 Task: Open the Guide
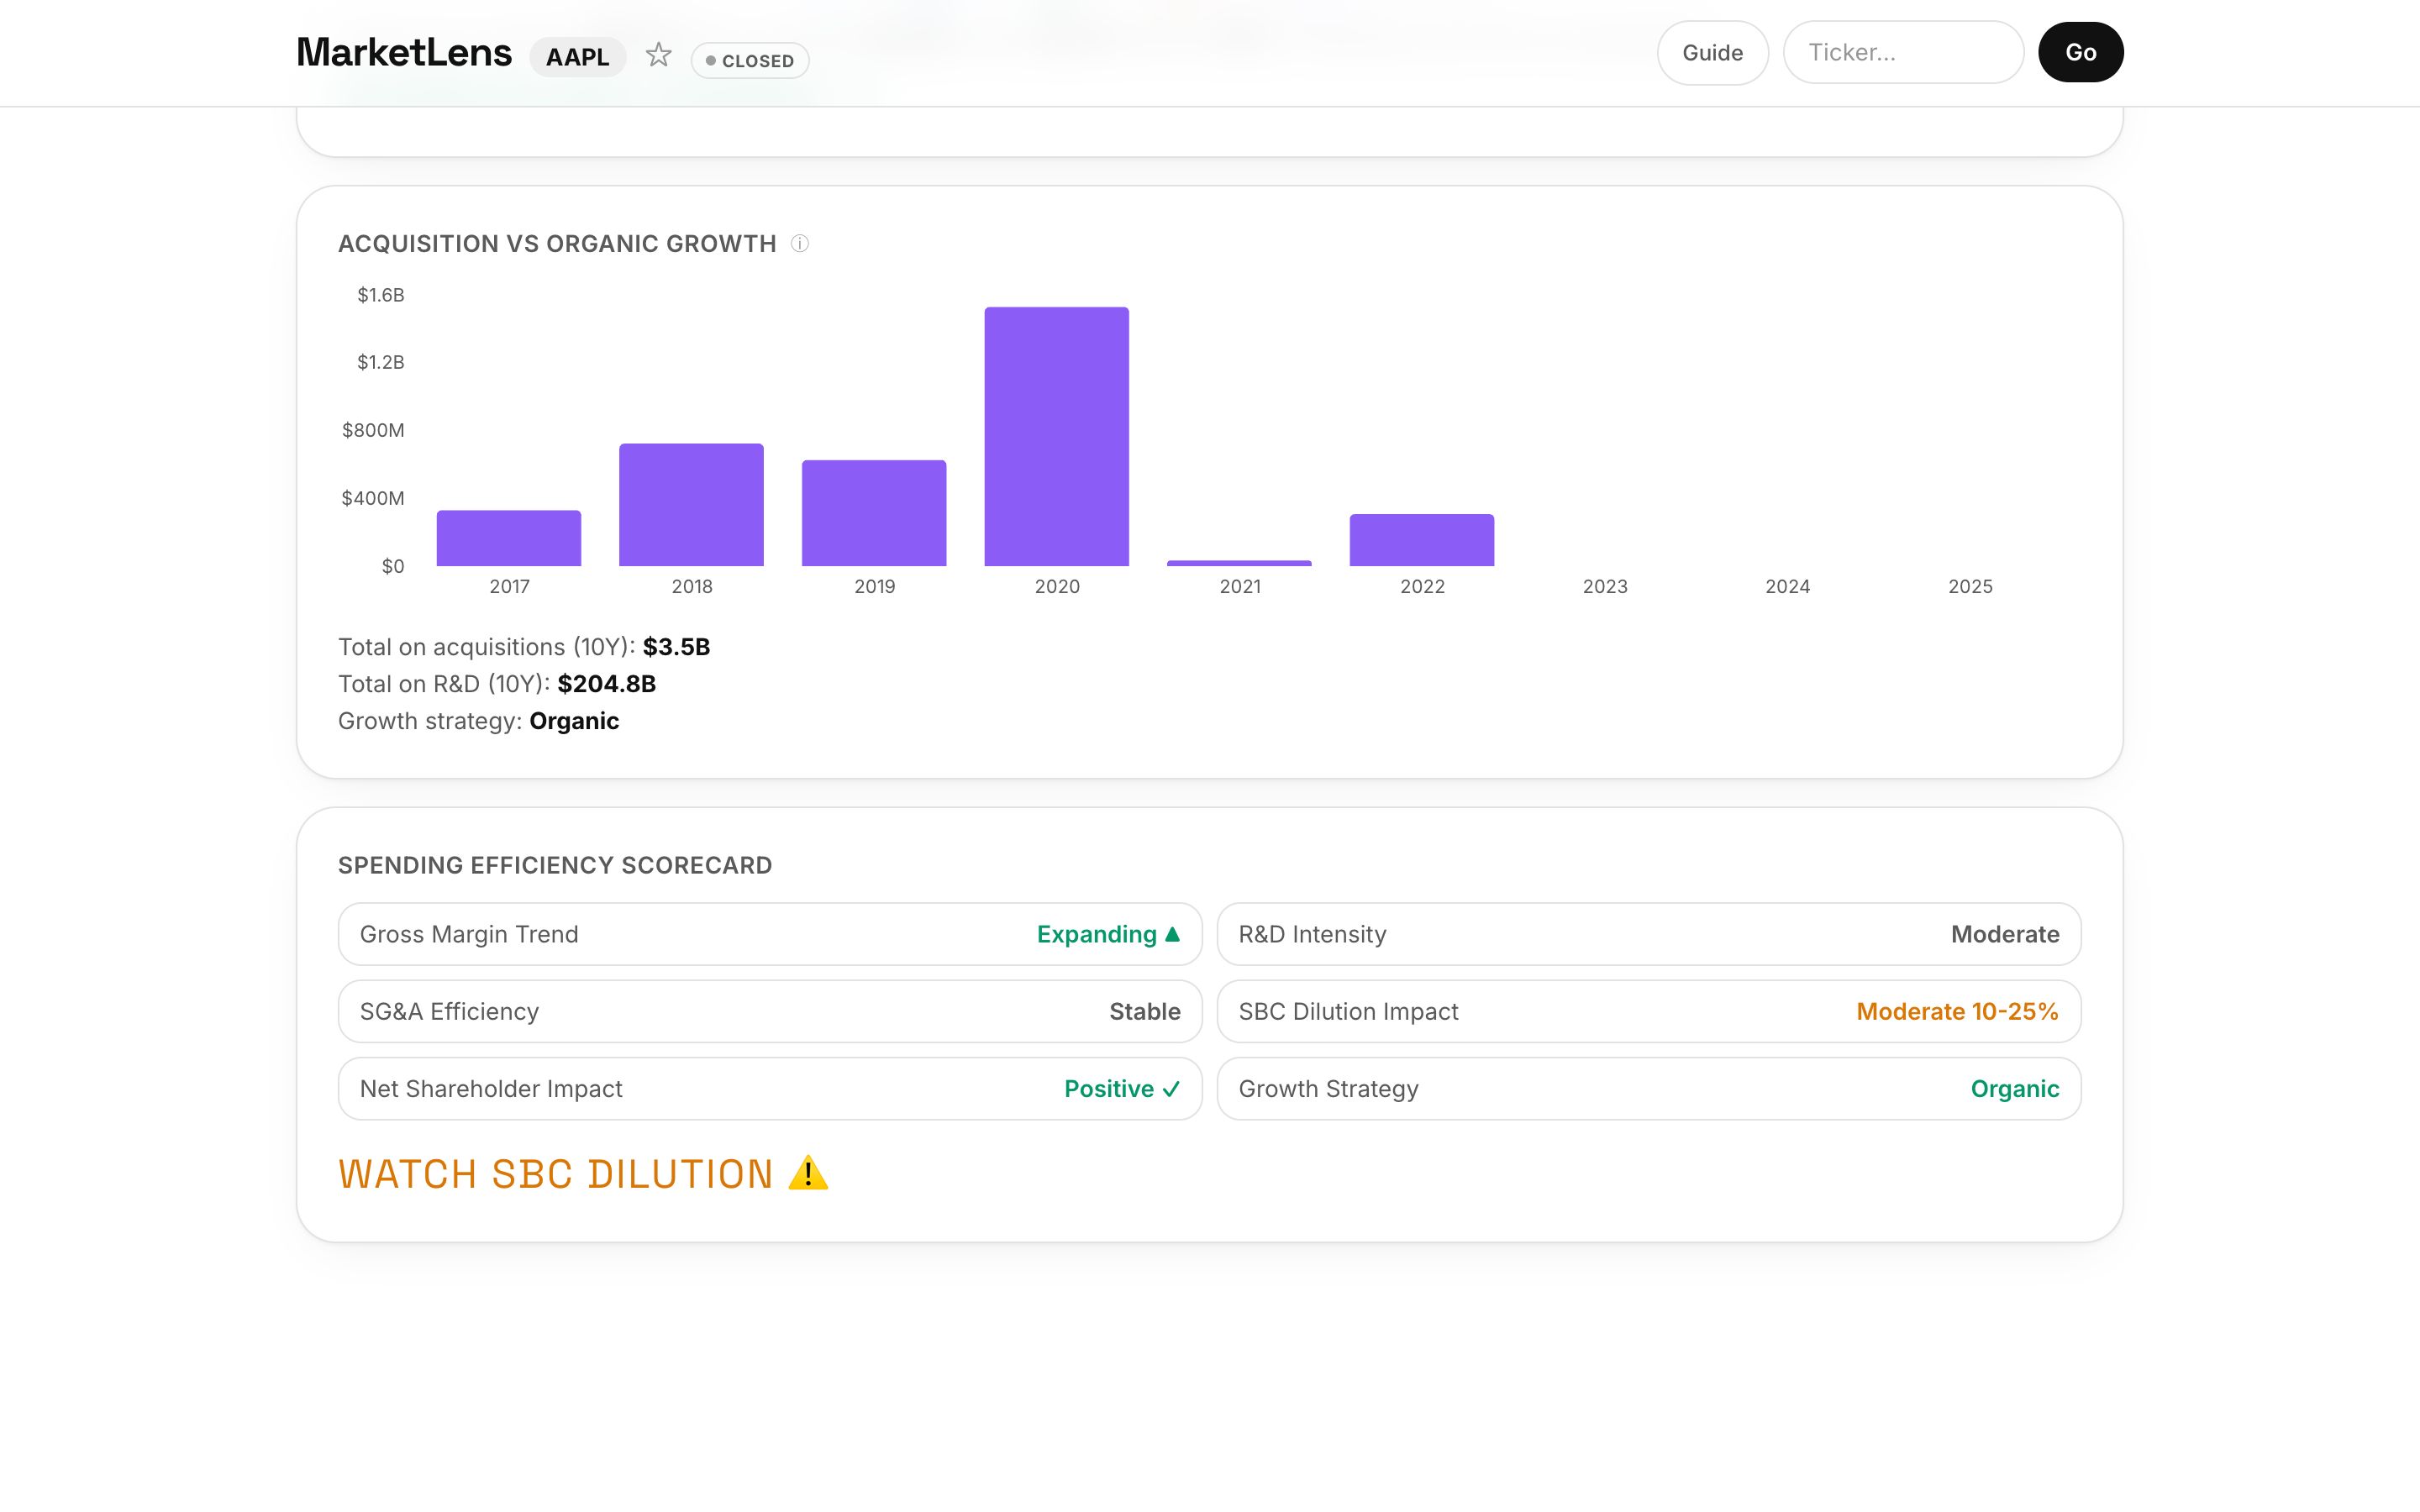pos(1712,53)
